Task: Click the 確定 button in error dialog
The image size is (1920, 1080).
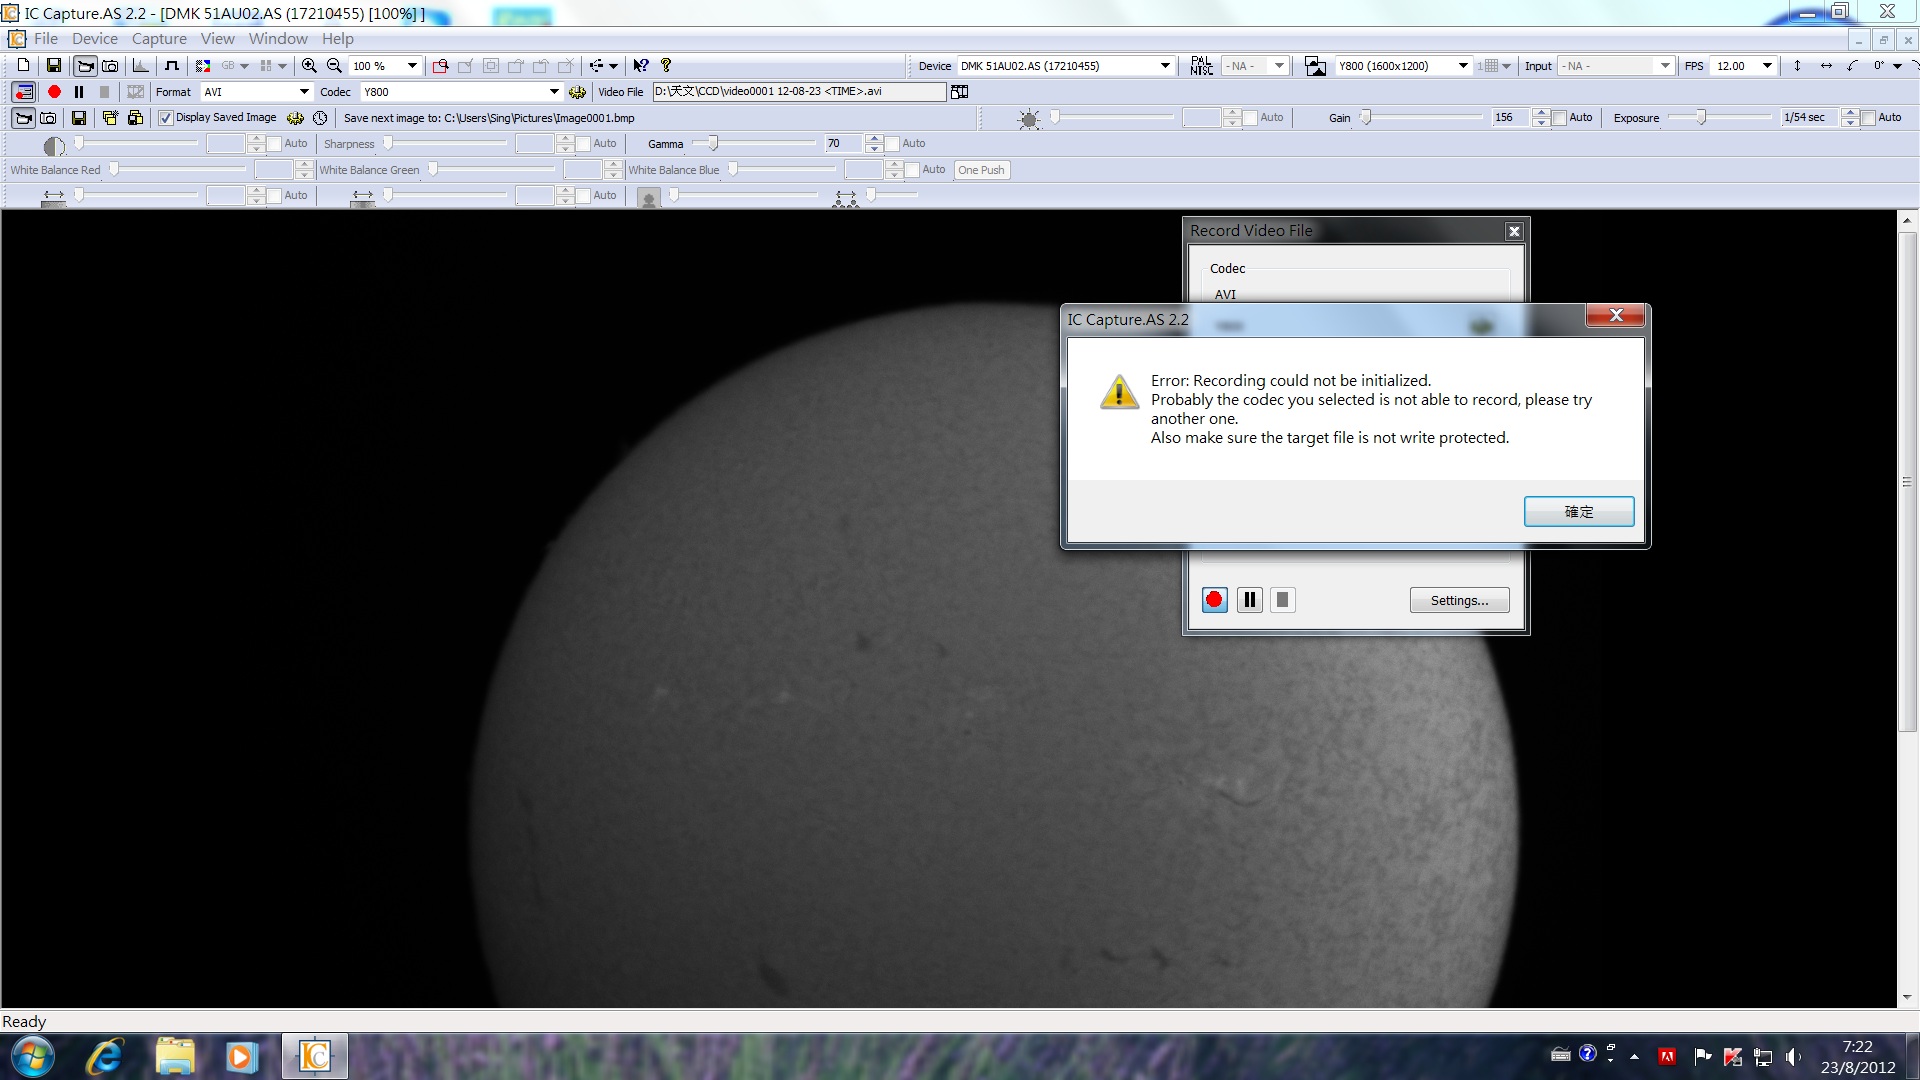Action: [1578, 511]
